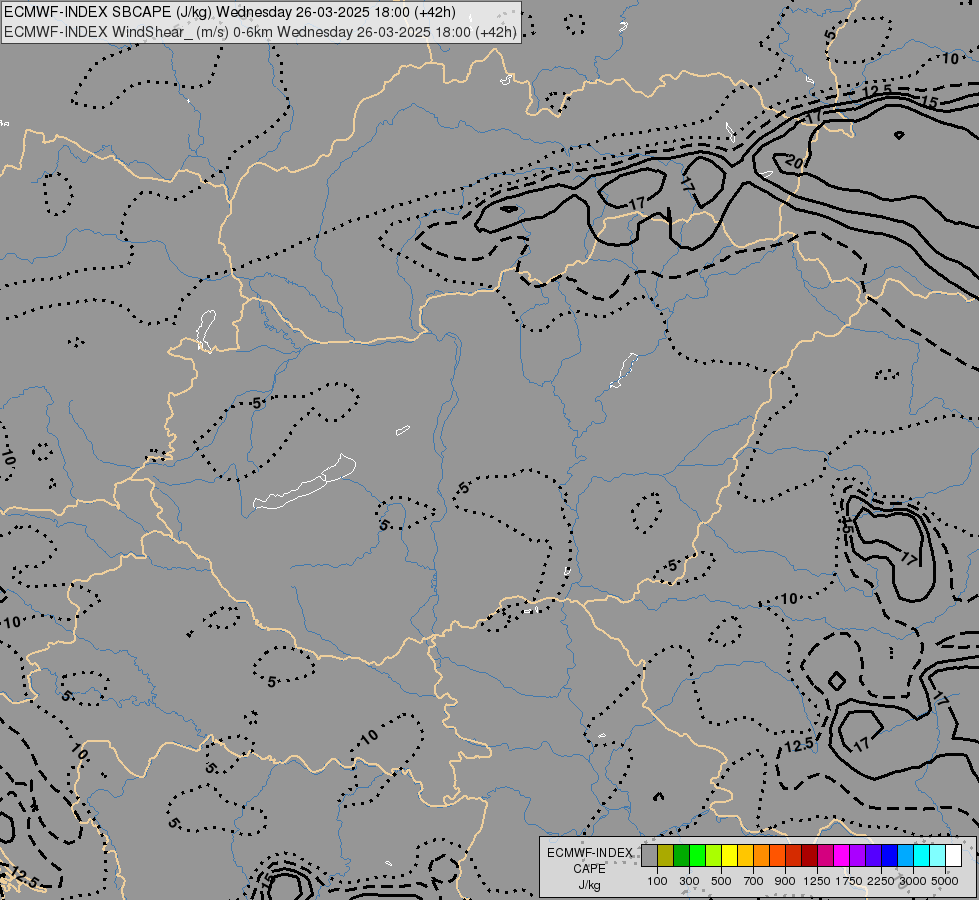Choose the crimson-pink swatch right of 1250
Screen dimensions: 979x900
tap(825, 856)
